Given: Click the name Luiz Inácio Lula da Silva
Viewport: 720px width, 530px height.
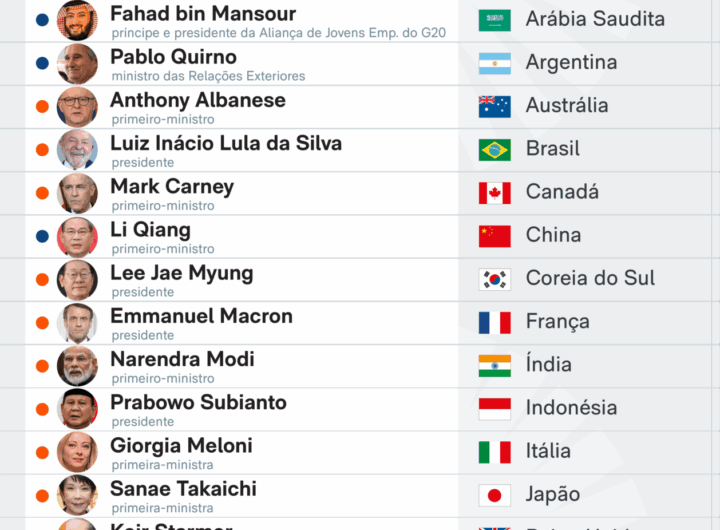Looking at the screenshot, I should (x=226, y=143).
